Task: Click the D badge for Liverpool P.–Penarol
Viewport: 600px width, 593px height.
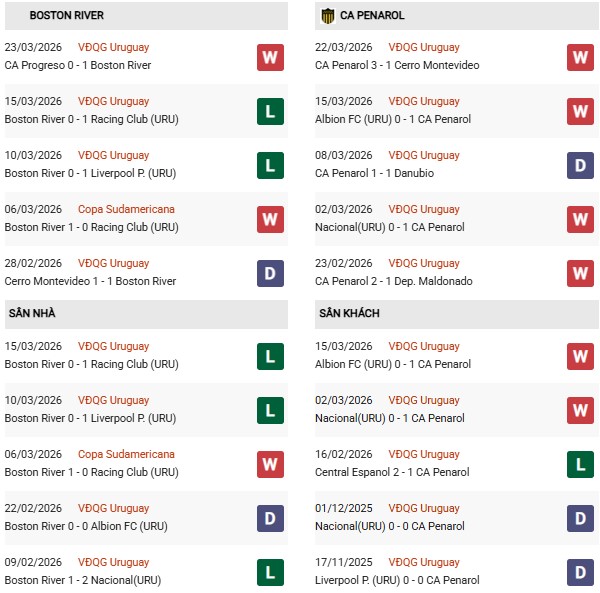Action: [580, 571]
